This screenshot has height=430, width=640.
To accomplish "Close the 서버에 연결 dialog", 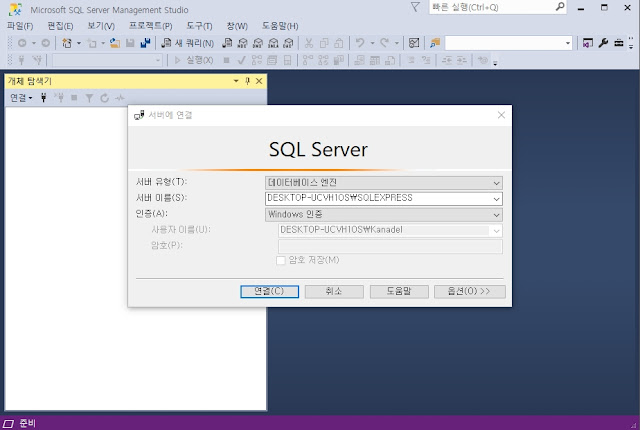I will point(501,115).
